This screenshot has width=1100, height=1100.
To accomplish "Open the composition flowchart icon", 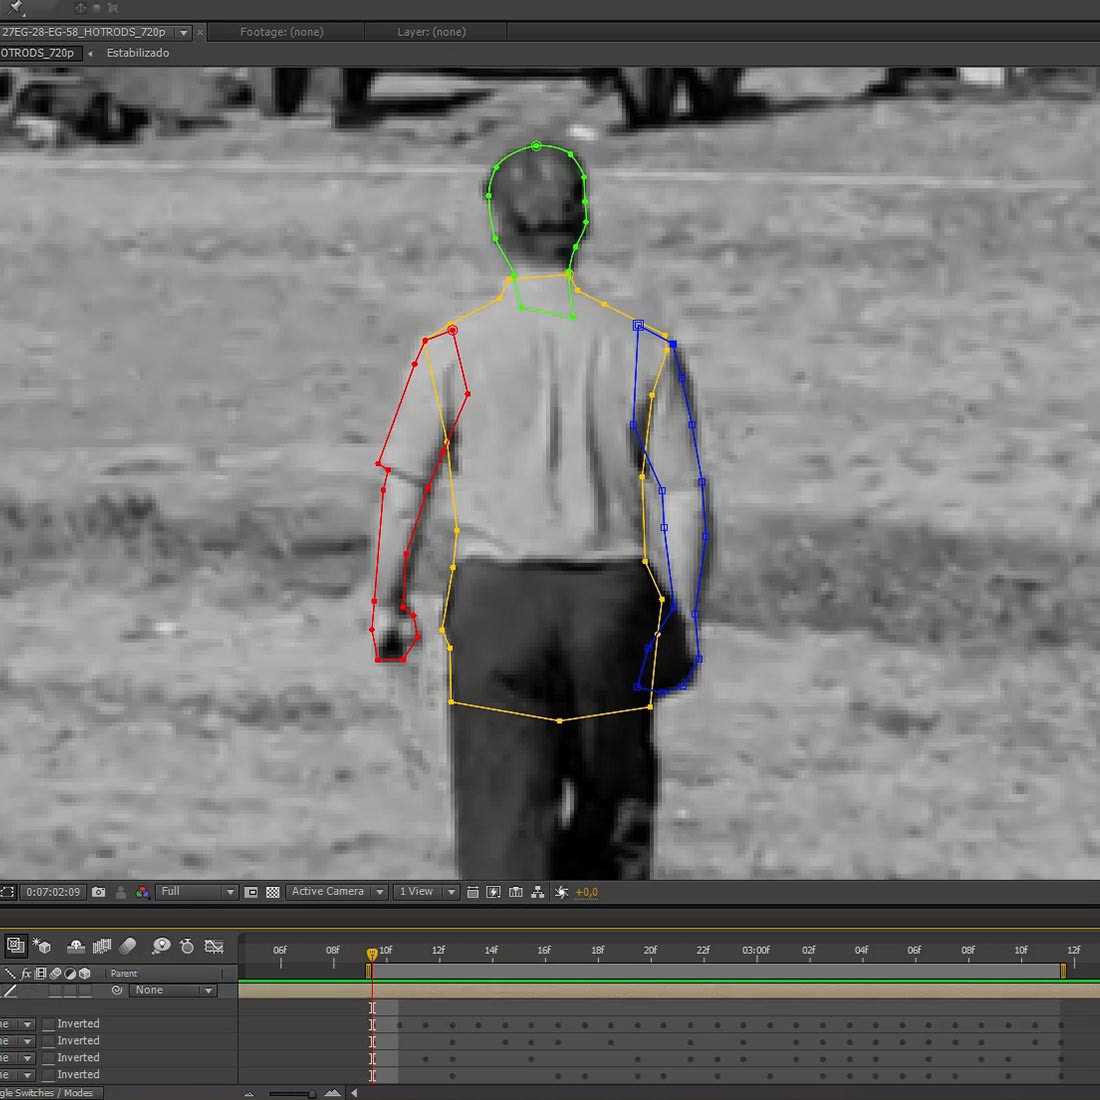I will (x=538, y=892).
